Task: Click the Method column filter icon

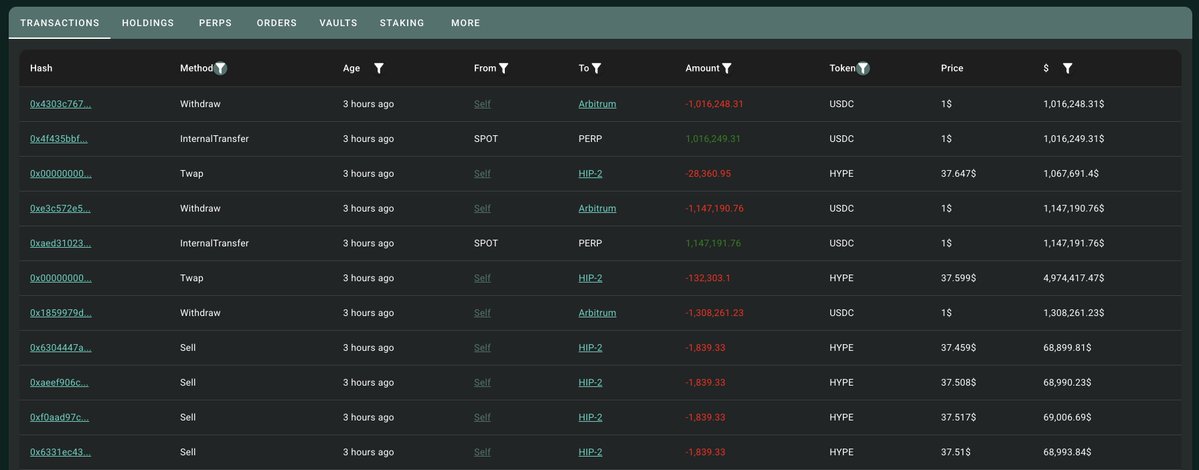Action: pos(221,68)
